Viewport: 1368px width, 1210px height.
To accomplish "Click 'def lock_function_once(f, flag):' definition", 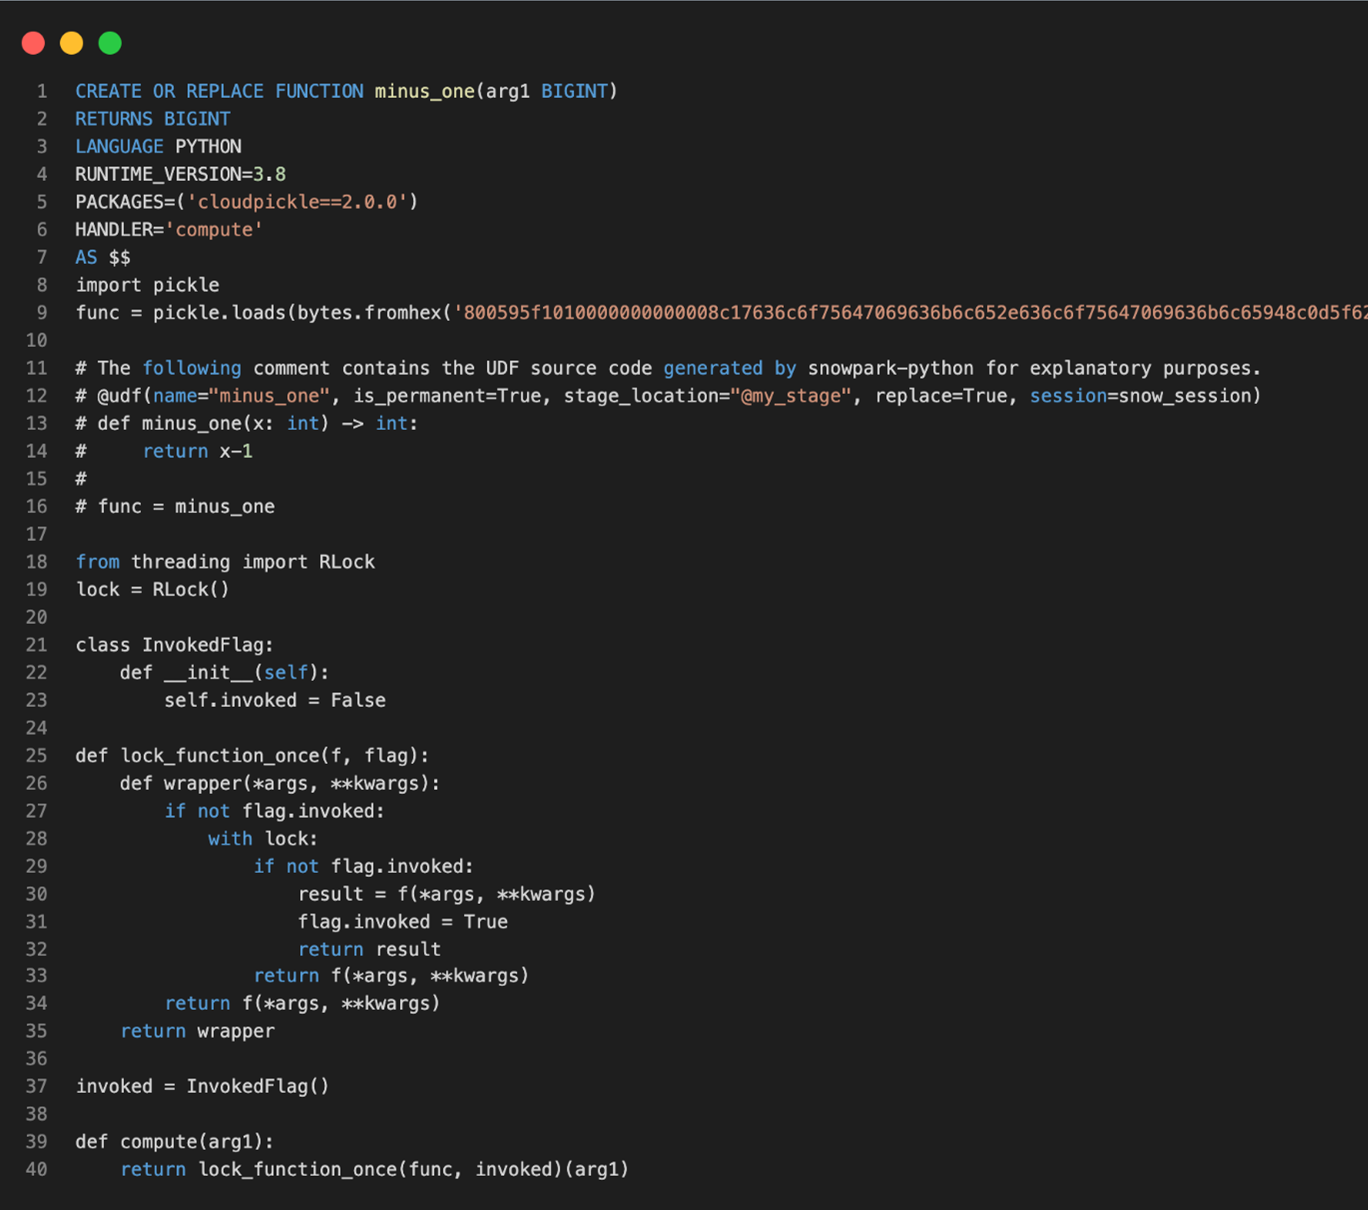I will (252, 756).
